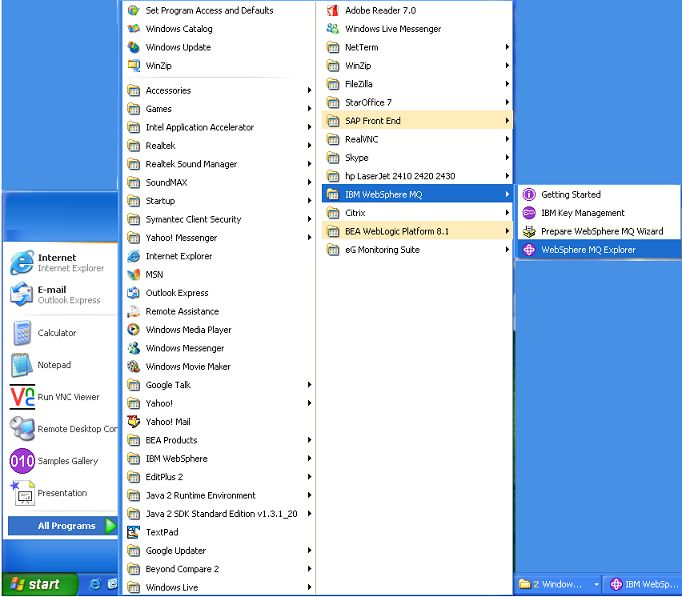Select EditPlus 2 folder

click(x=219, y=477)
